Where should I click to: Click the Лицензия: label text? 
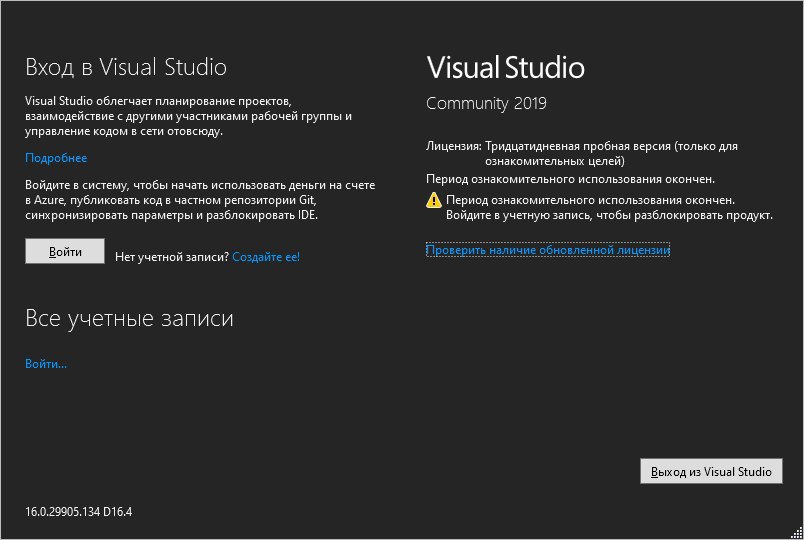454,146
